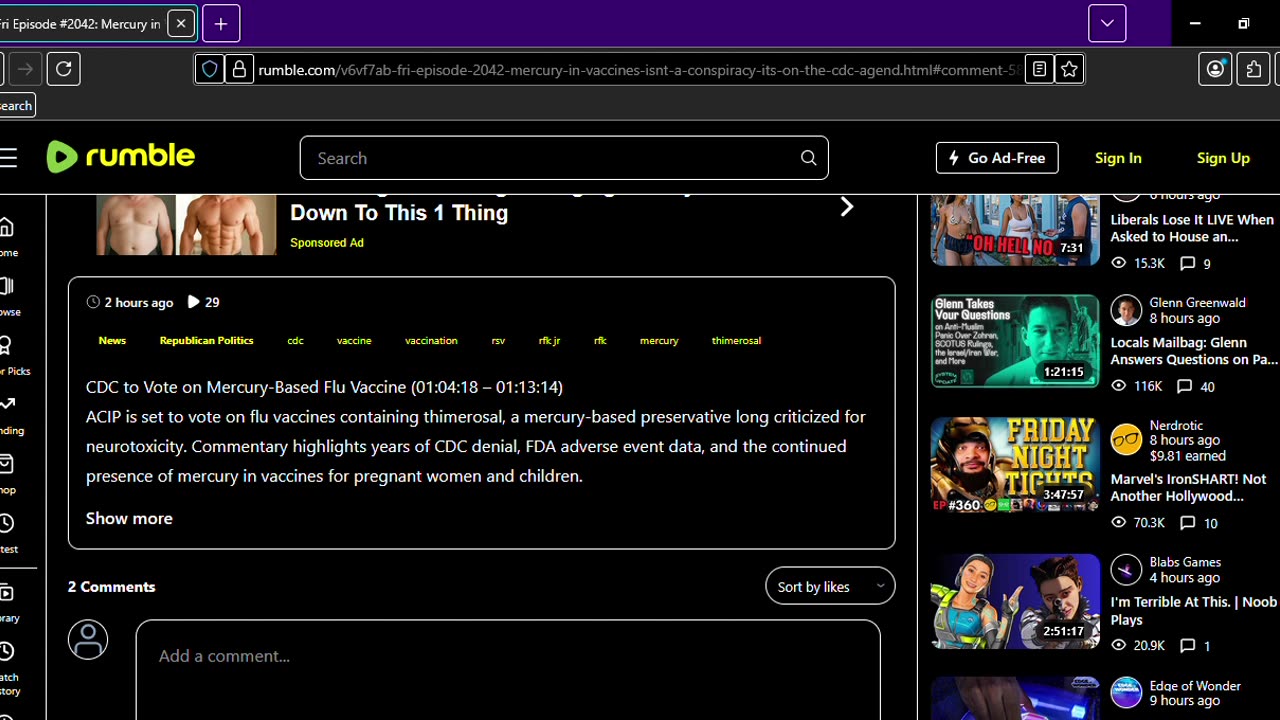Open Trending in the left sidebar
Image resolution: width=1280 pixels, height=720 pixels.
pyautogui.click(x=9, y=414)
